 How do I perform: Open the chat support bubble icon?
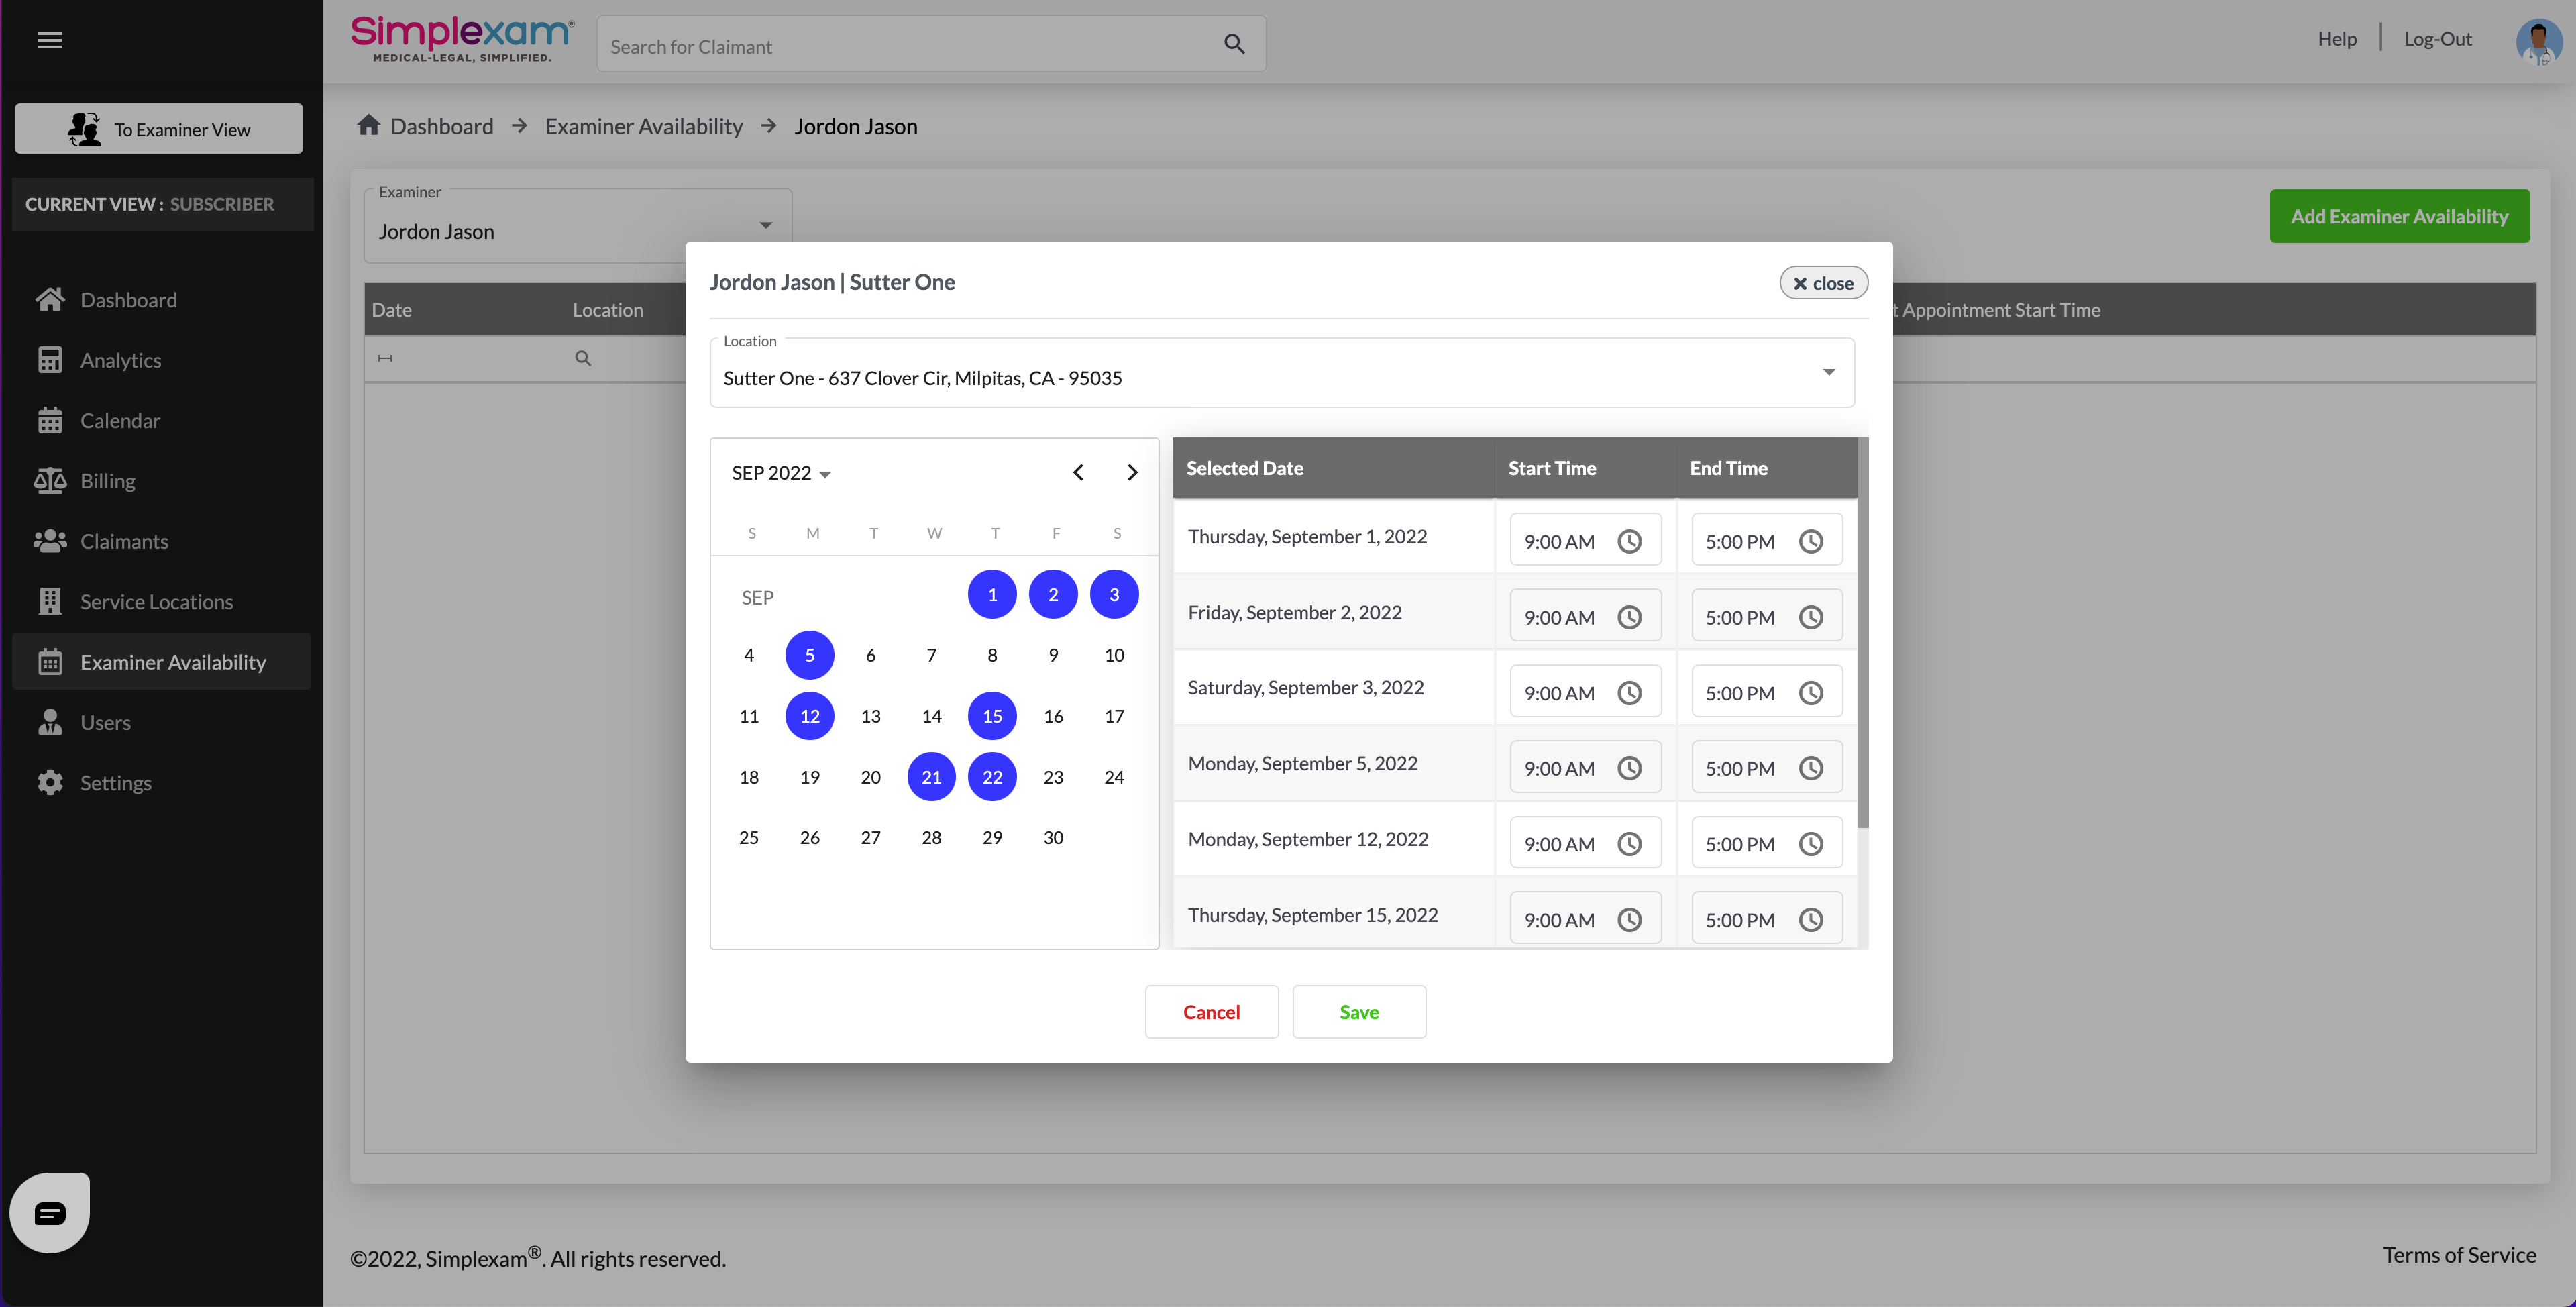click(x=50, y=1212)
